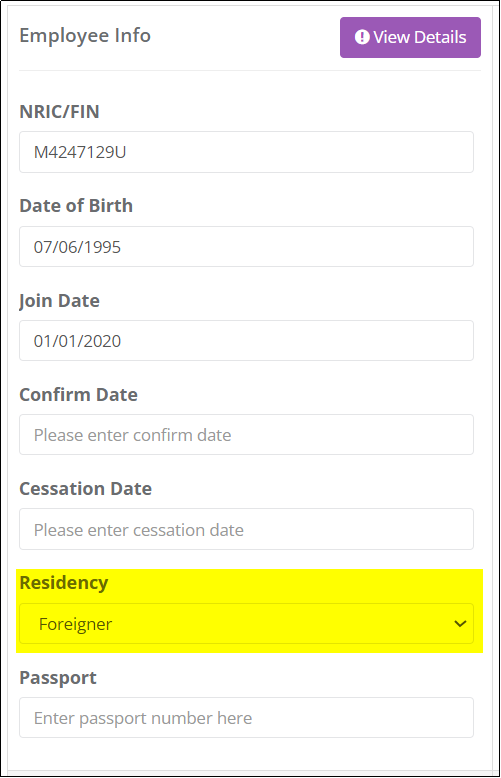Select the Passport number input field
The height and width of the screenshot is (778, 501).
click(246, 718)
